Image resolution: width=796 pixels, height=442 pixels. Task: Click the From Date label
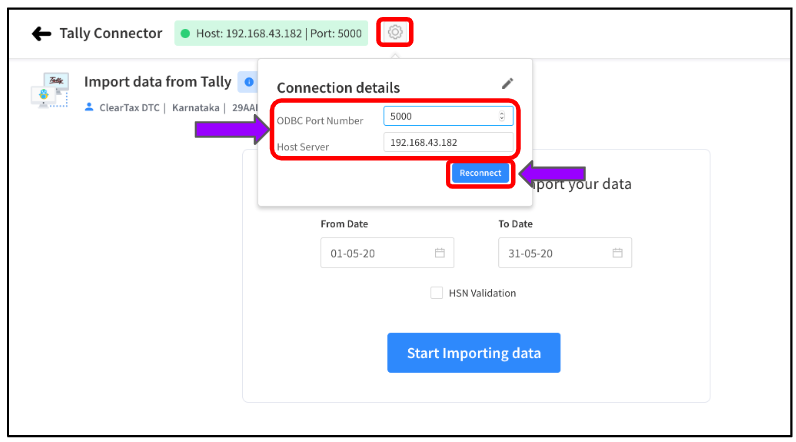point(344,224)
